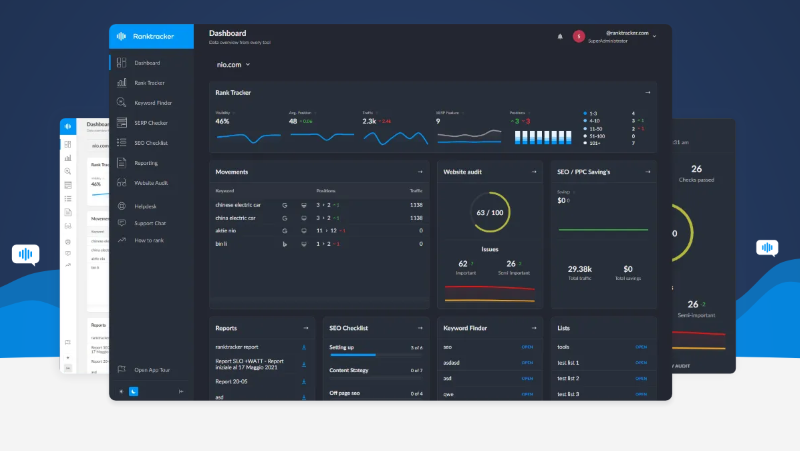Click the Google icon in the china electric car row

pos(285,218)
